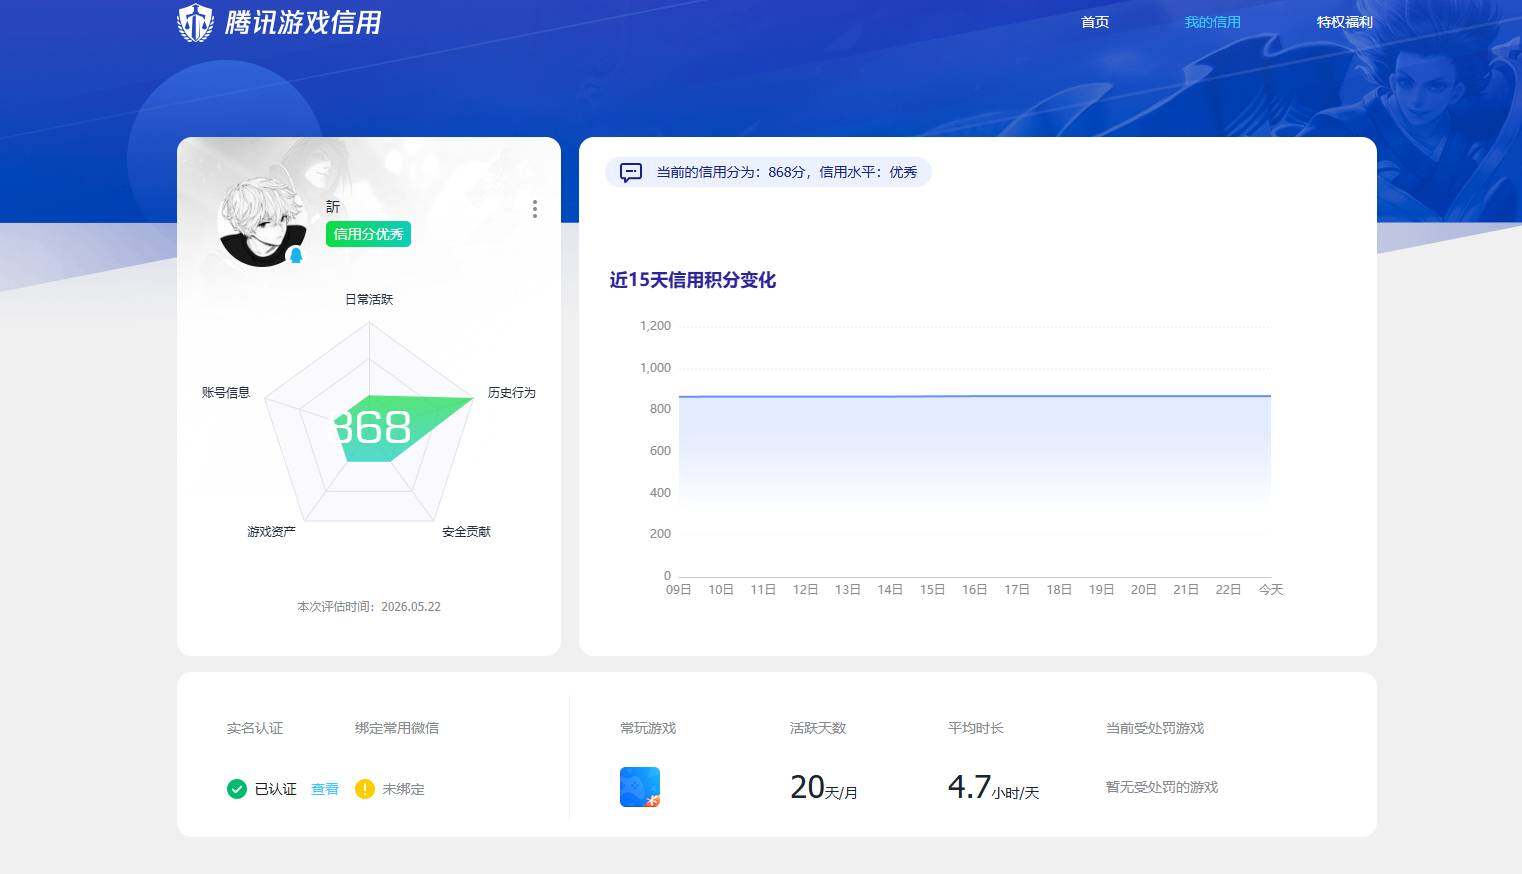Open the three-dot menu on profile card
The image size is (1522, 874).
click(x=535, y=209)
